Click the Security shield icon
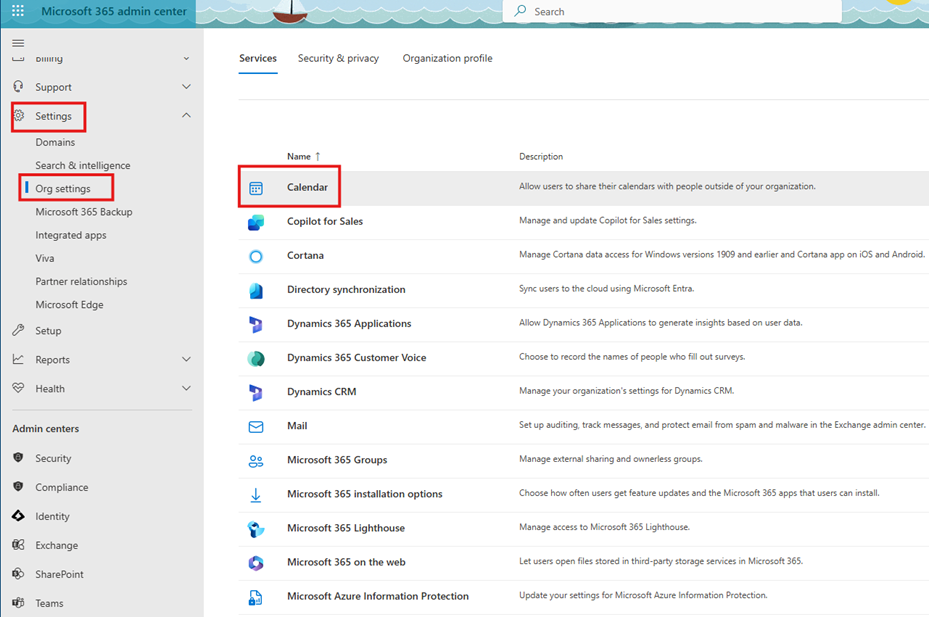 click(18, 458)
